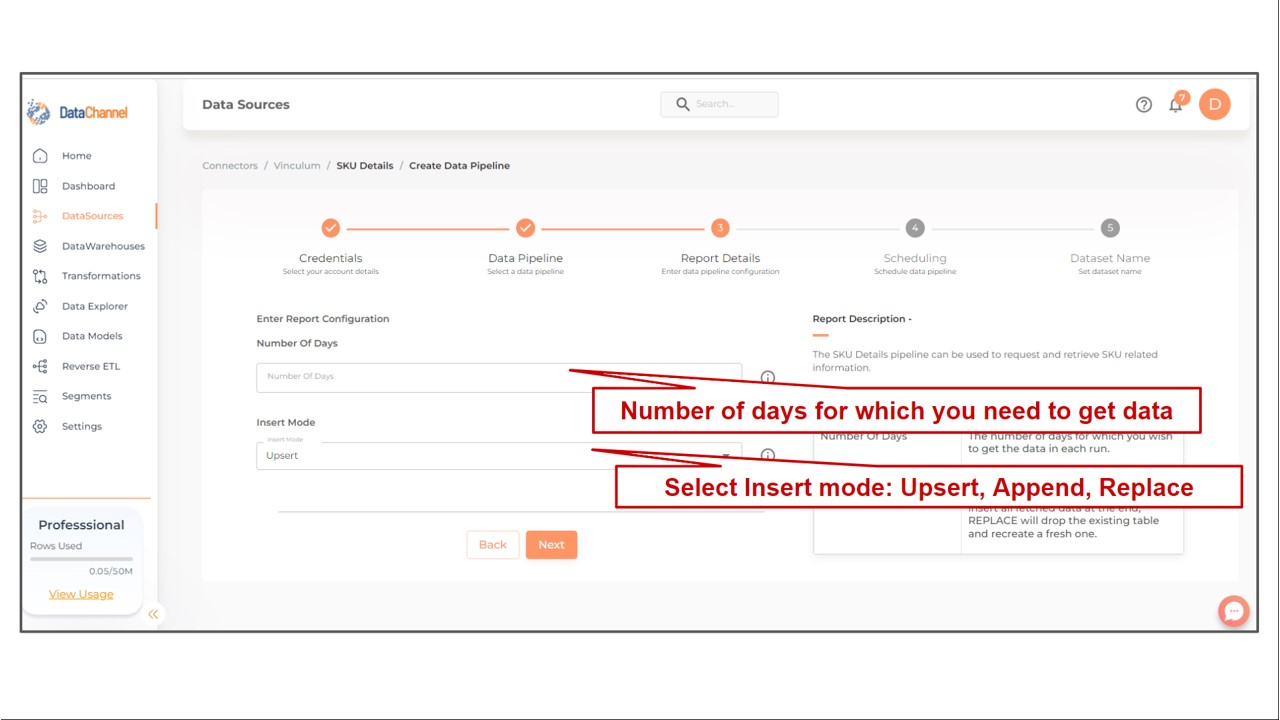Open Dashboard from the sidebar

point(88,186)
